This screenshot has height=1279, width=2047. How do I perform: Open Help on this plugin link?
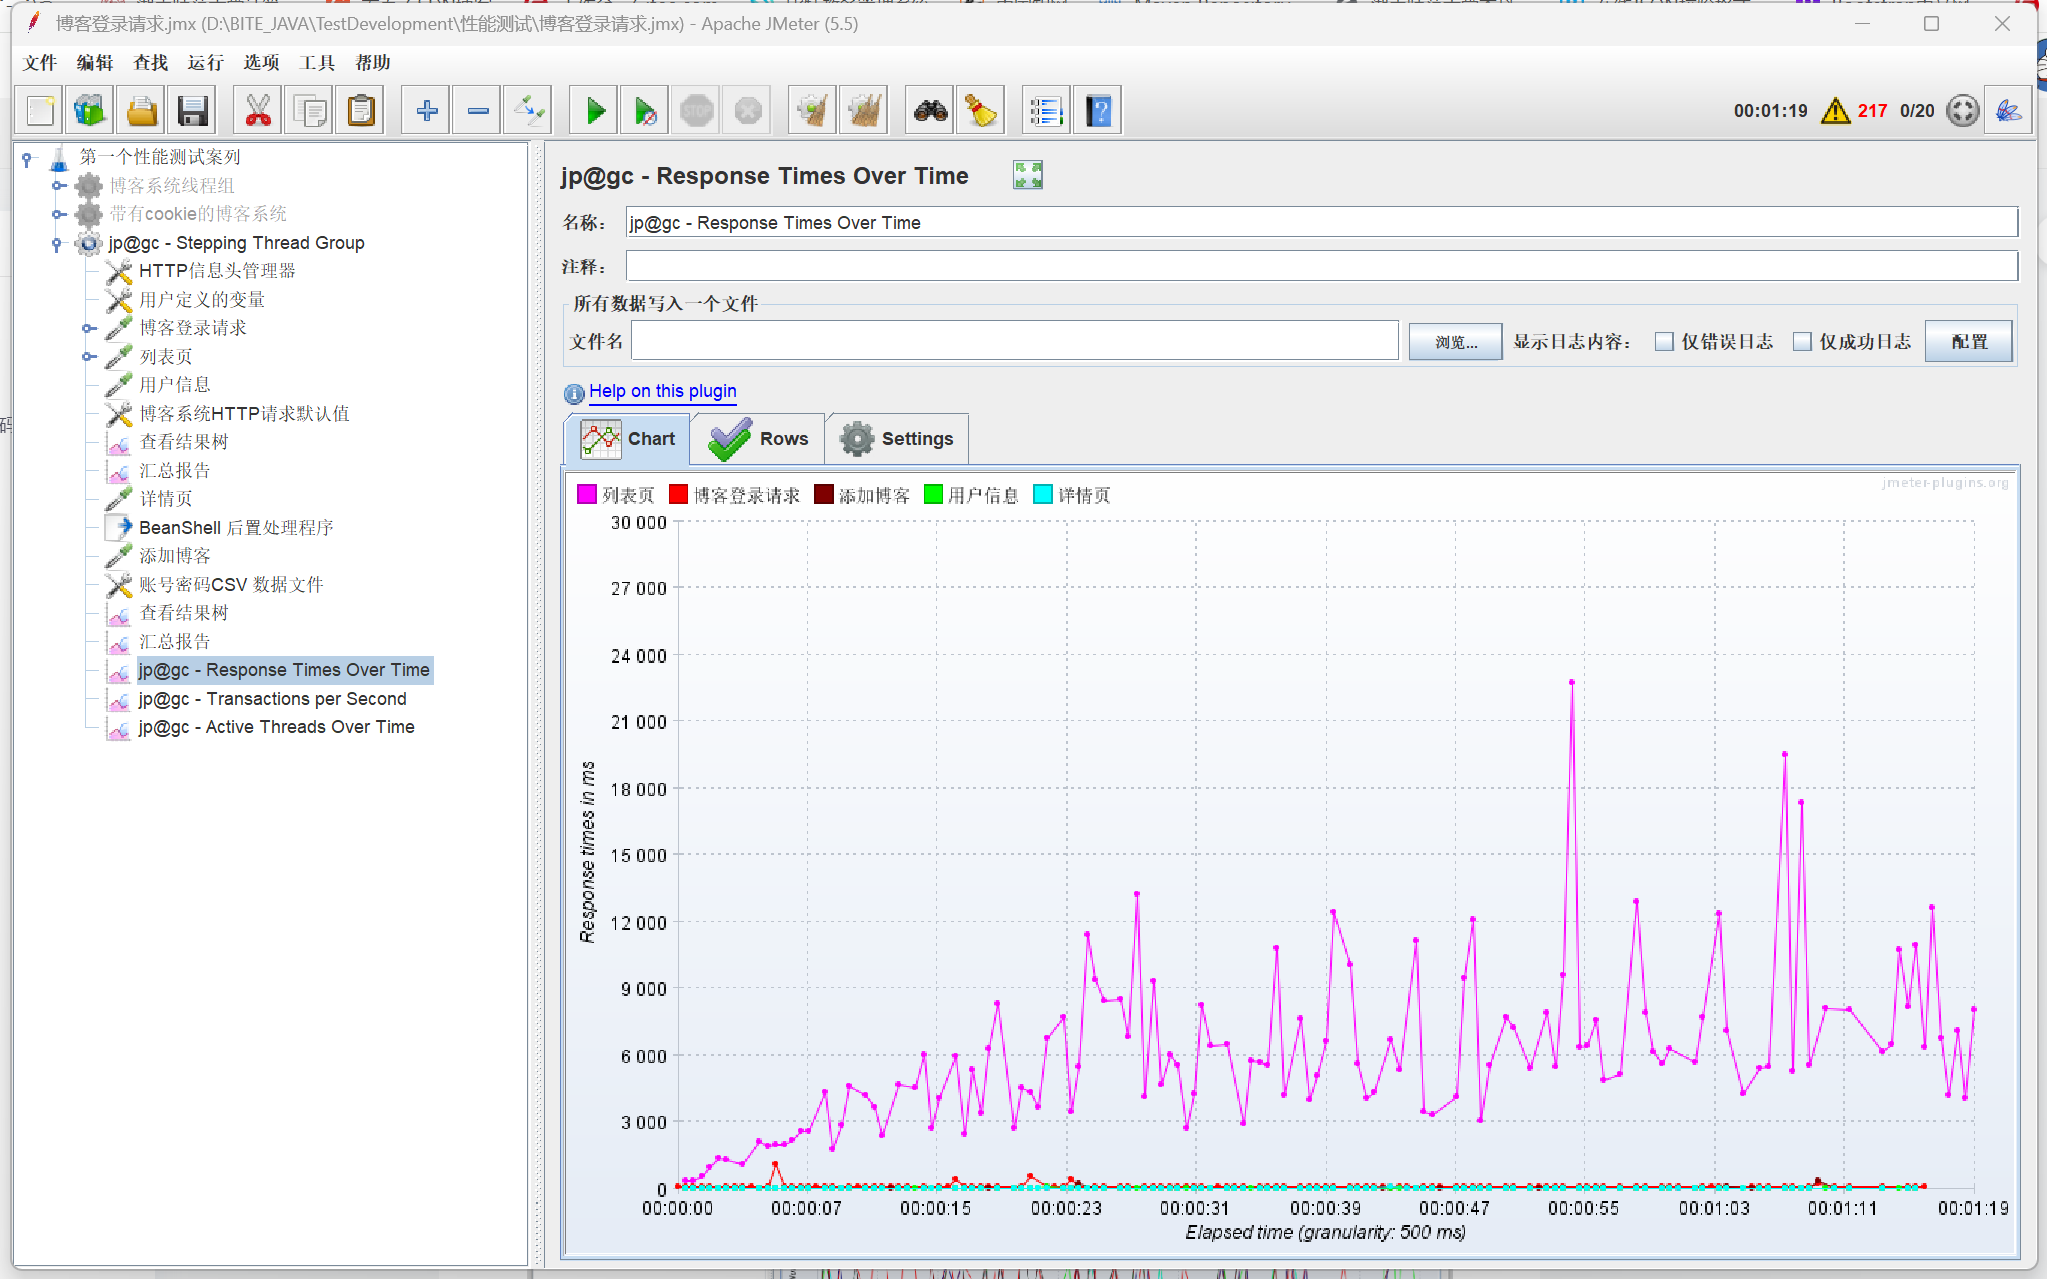pos(662,391)
